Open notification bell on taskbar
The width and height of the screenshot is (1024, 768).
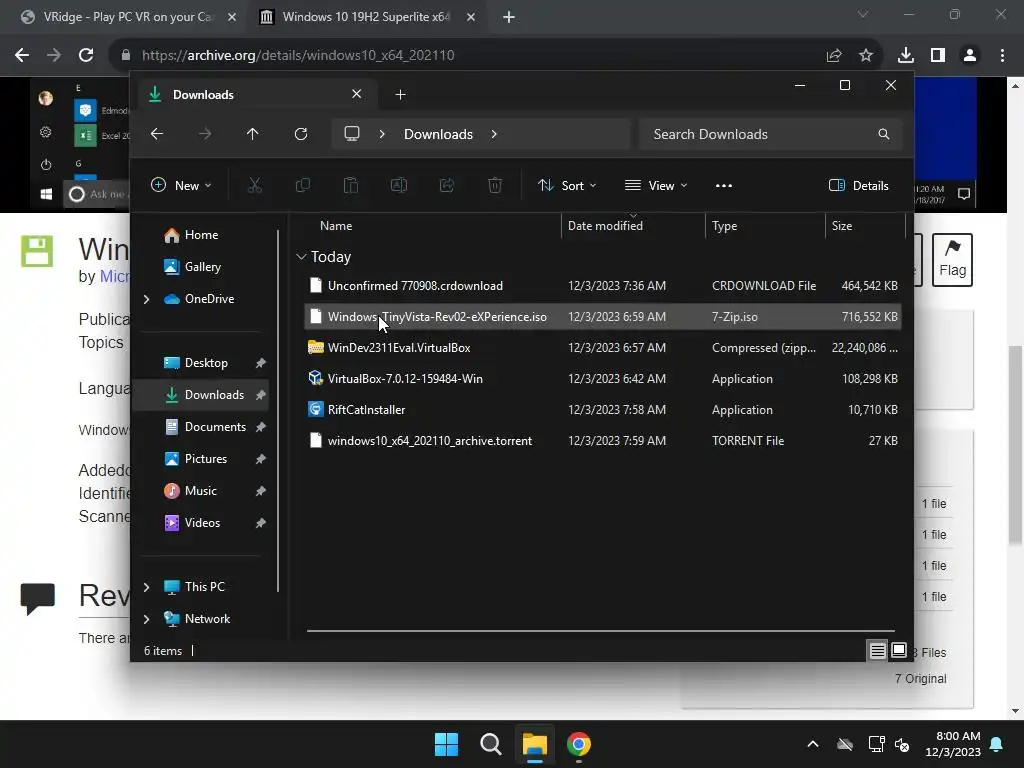tap(997, 744)
